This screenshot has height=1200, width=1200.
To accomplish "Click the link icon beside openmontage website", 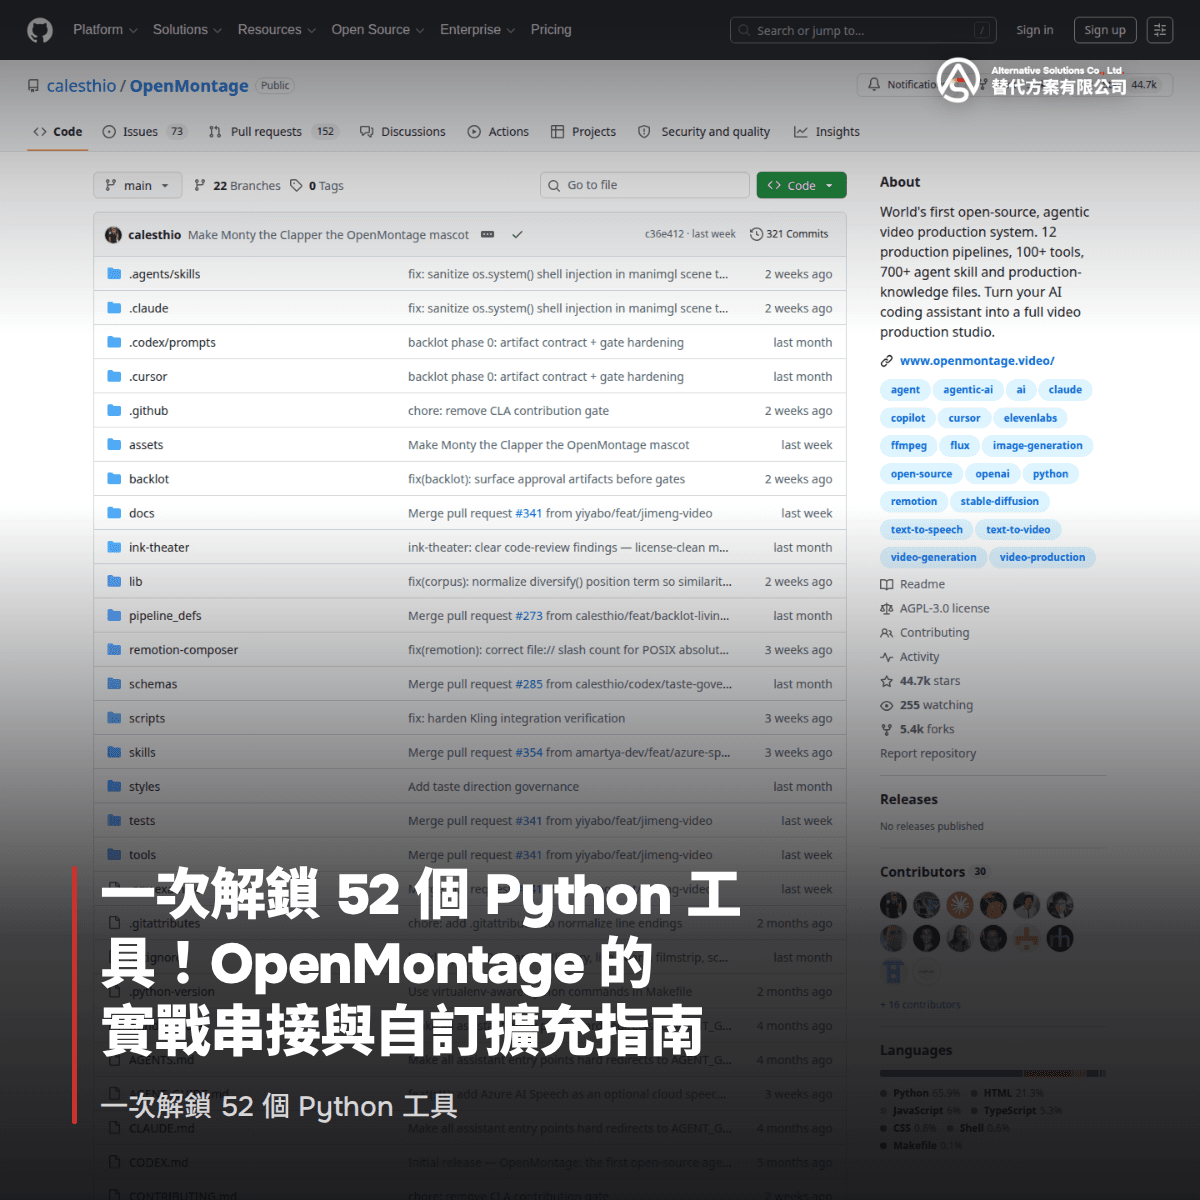I will click(886, 361).
